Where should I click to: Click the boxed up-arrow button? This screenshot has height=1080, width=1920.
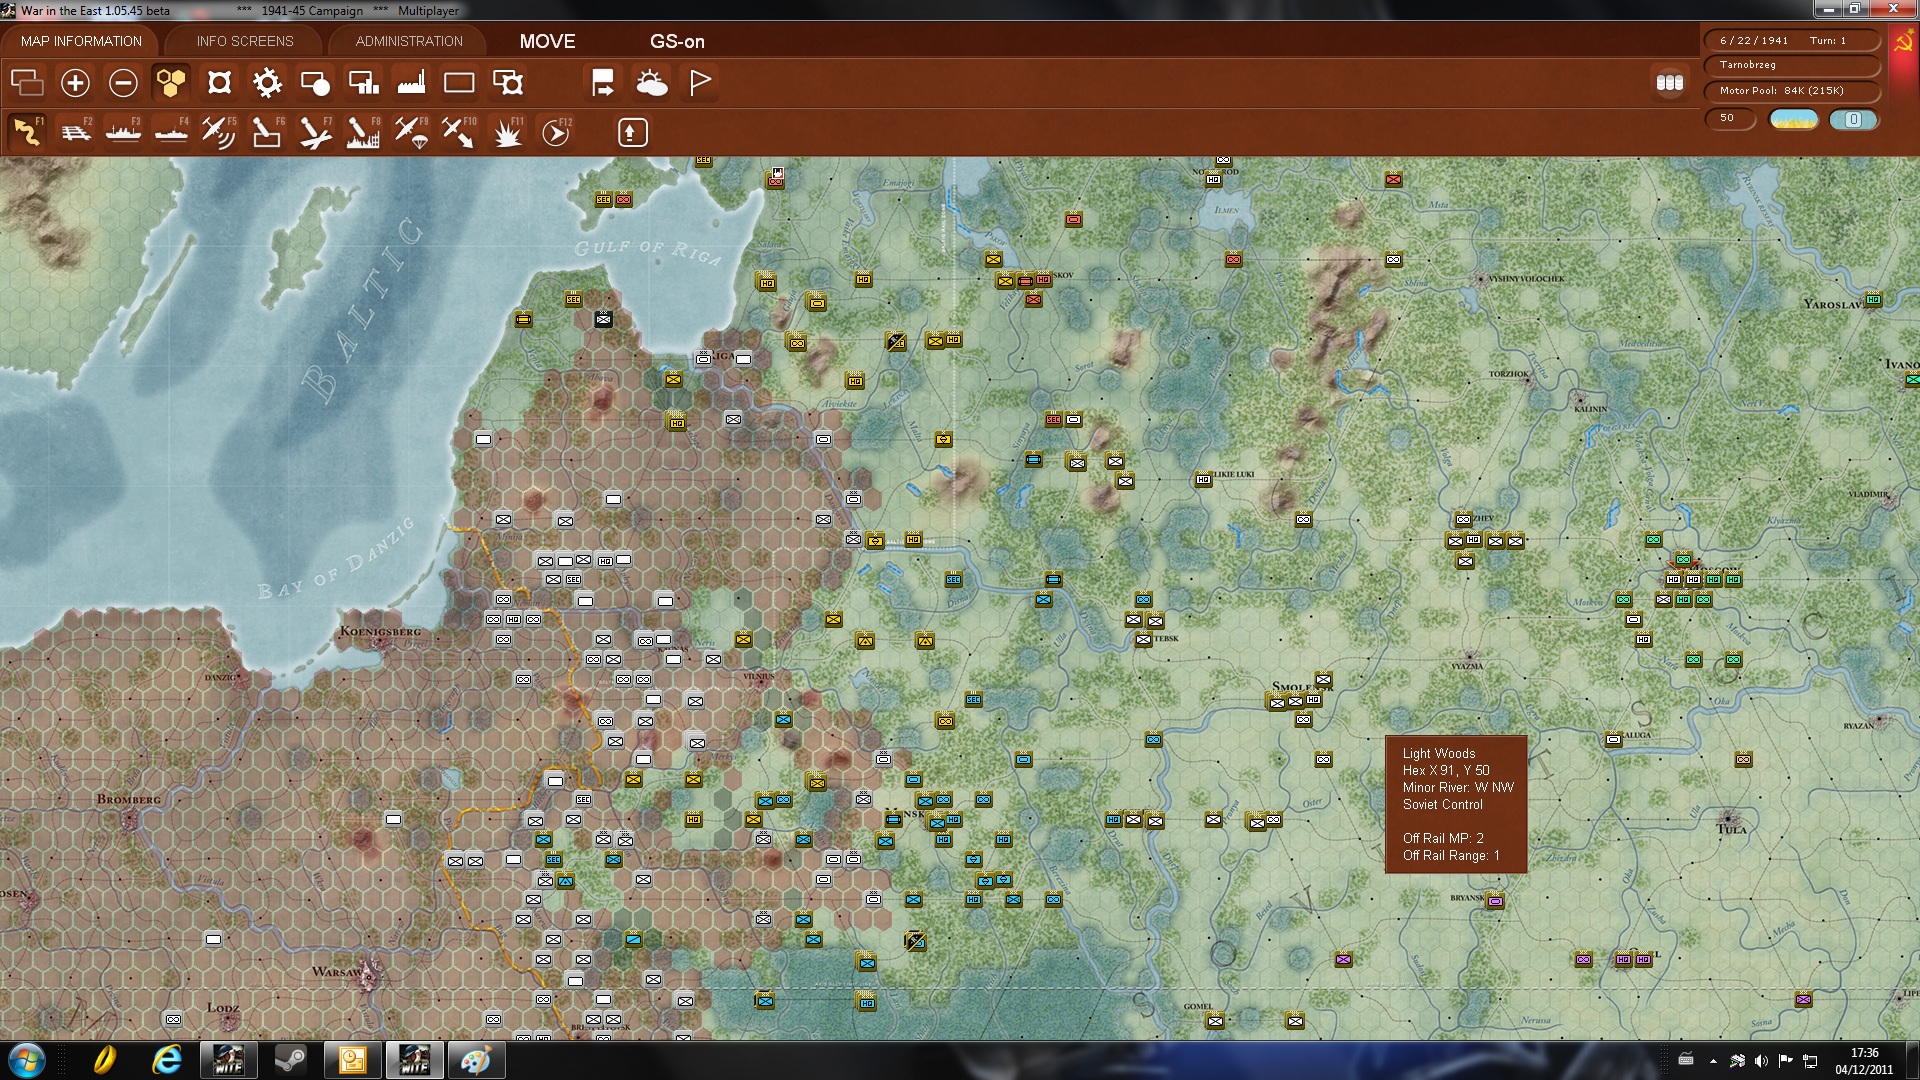[632, 132]
